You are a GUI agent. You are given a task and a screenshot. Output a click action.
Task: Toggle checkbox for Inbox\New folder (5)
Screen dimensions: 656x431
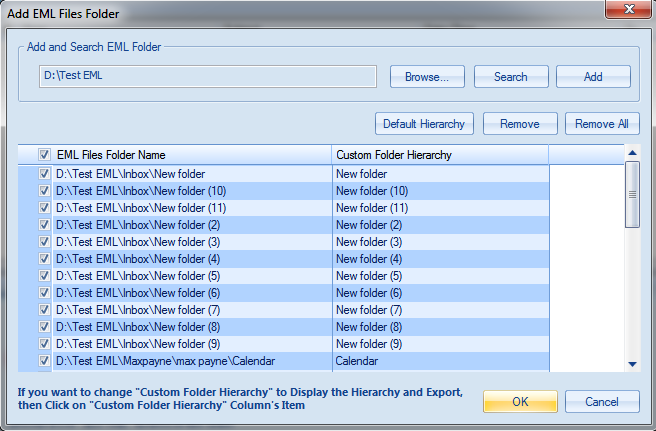pyautogui.click(x=44, y=276)
